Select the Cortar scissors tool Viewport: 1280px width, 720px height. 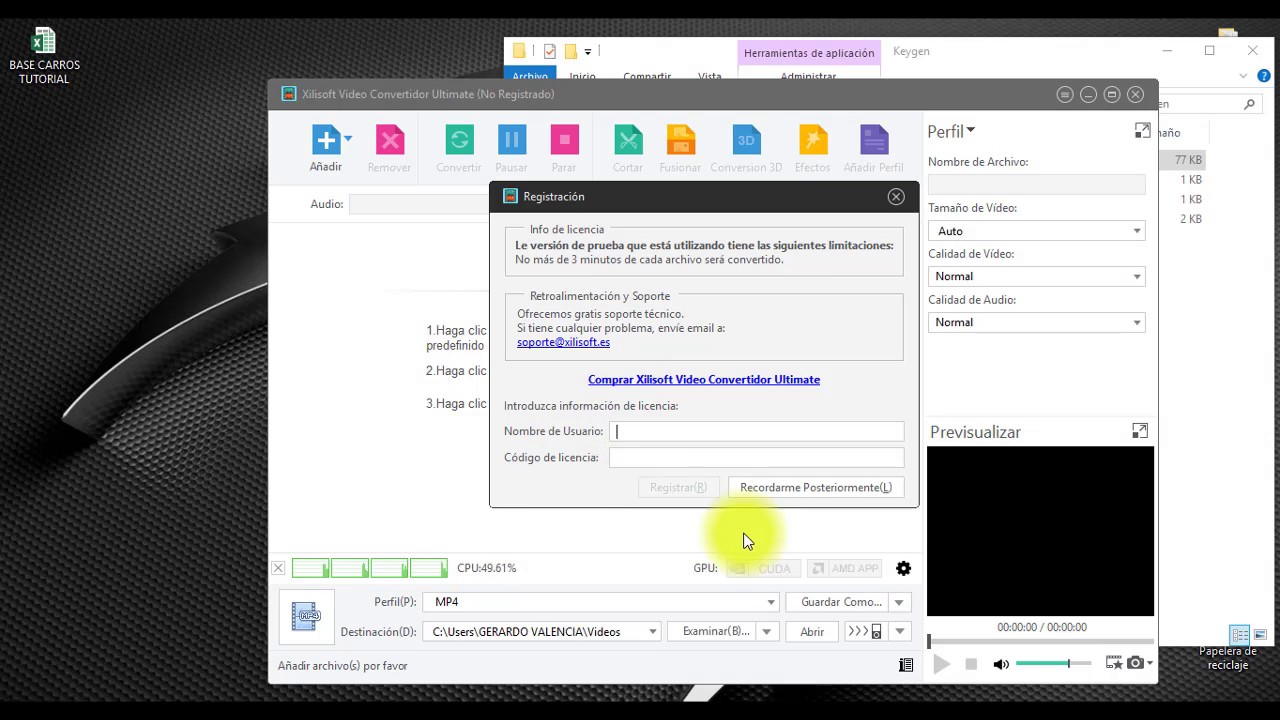point(628,140)
